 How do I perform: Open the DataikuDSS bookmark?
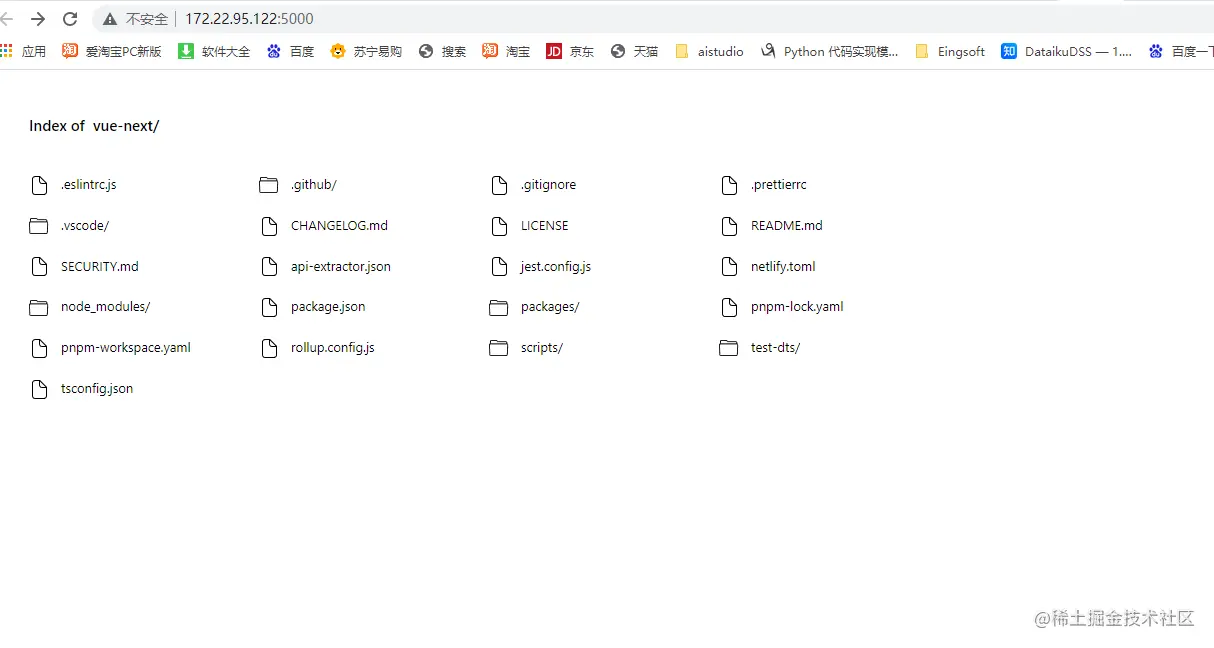coord(1067,51)
